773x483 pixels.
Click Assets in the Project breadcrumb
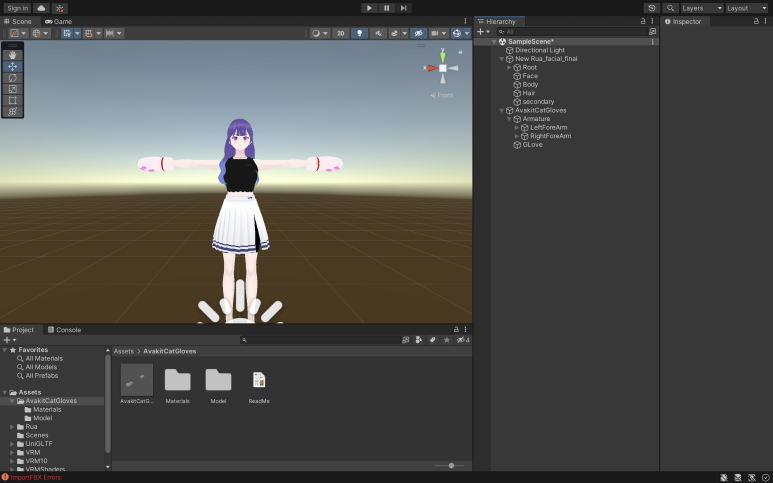coord(124,351)
